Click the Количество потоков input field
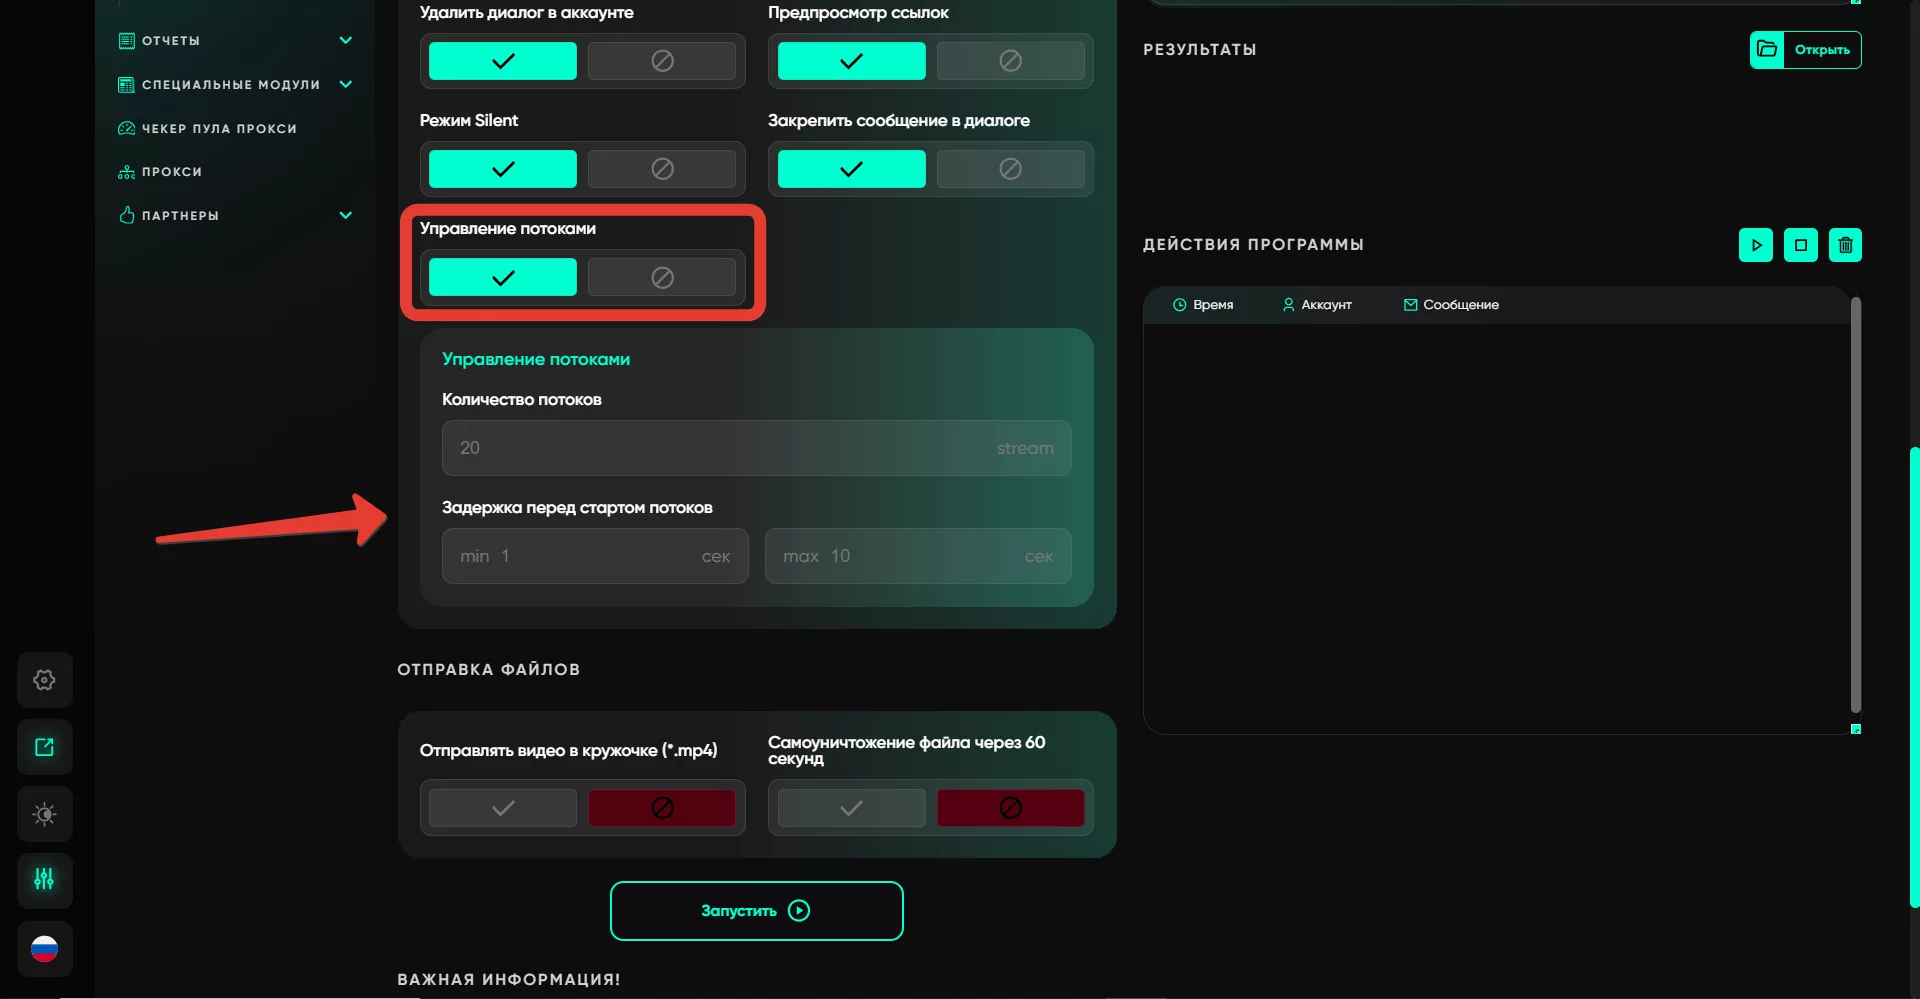This screenshot has height=999, width=1920. (x=757, y=448)
